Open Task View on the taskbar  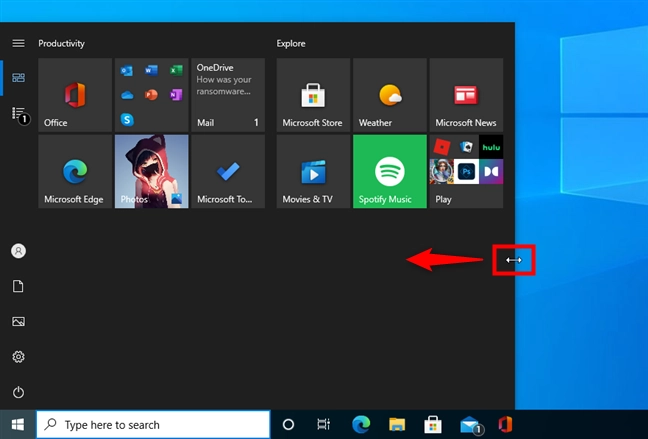tap(324, 425)
